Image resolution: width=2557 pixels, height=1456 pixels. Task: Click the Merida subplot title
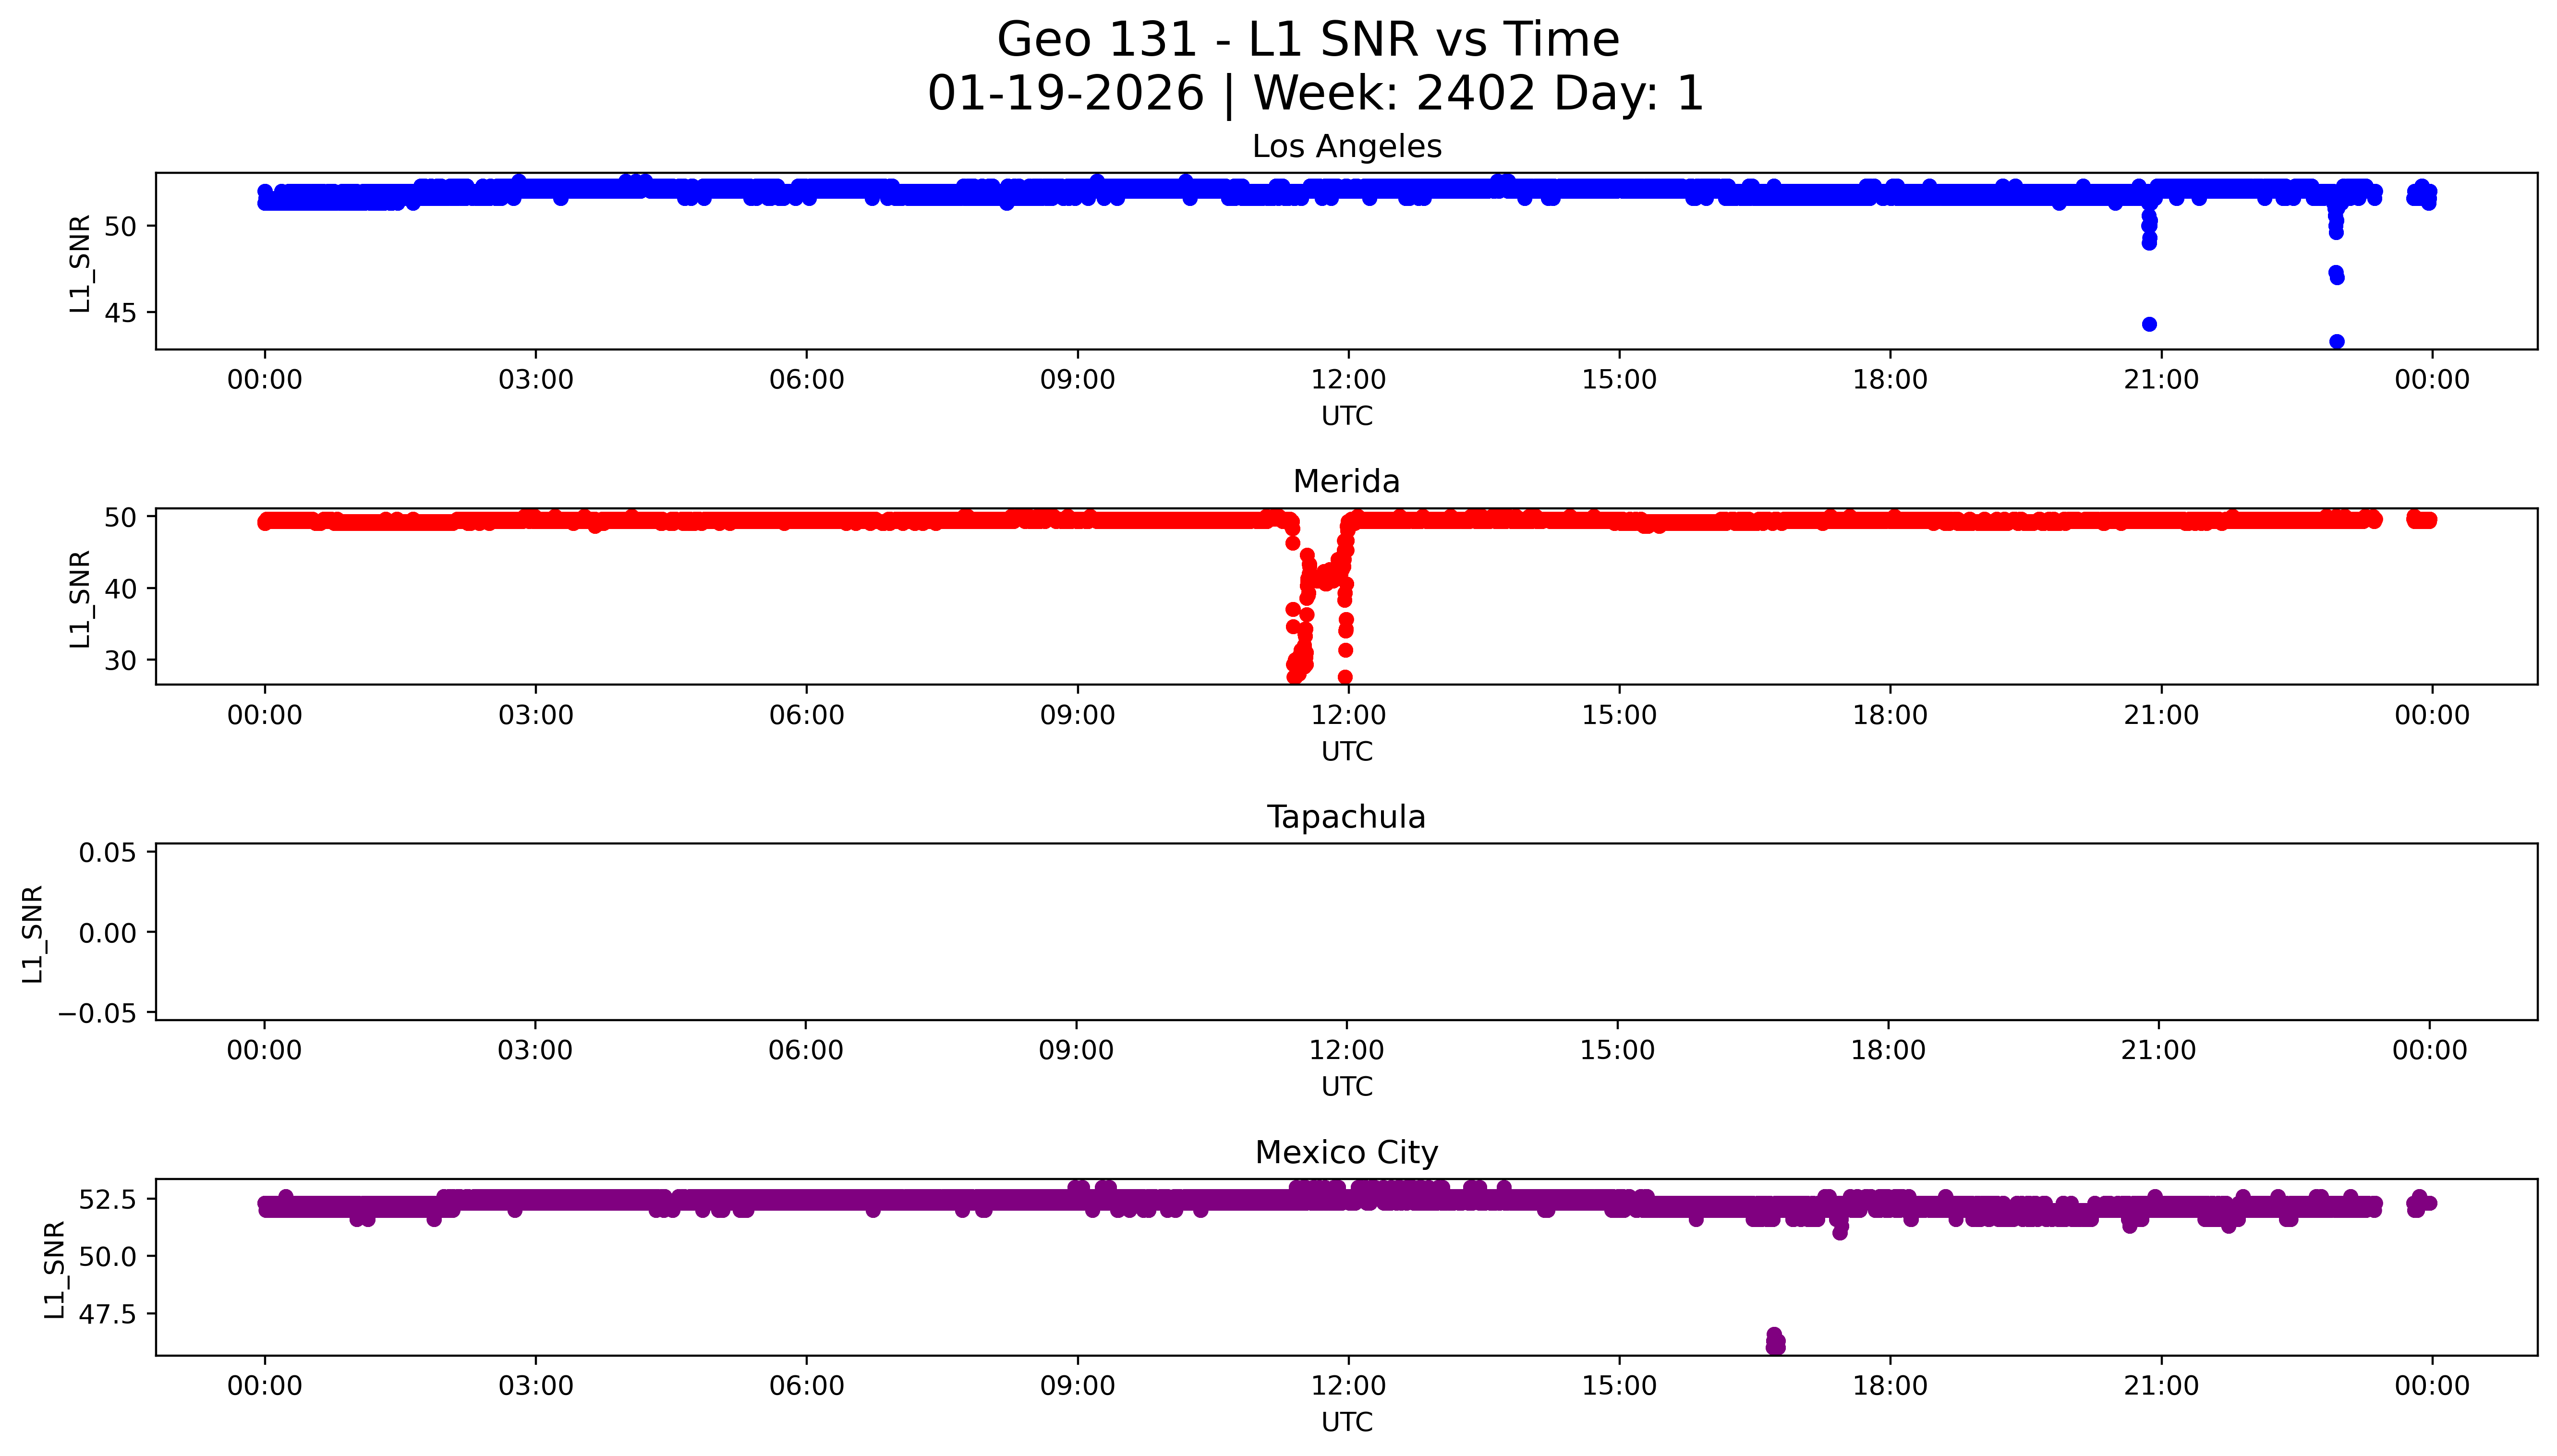pyautogui.click(x=1346, y=482)
